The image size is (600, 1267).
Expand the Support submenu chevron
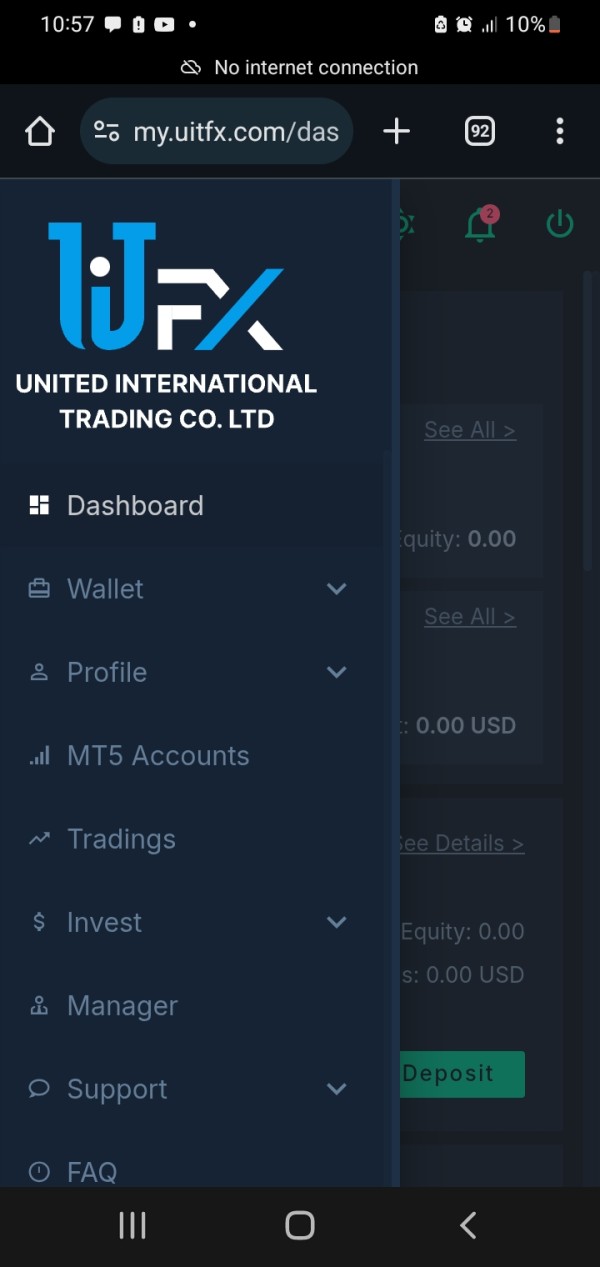point(337,1089)
